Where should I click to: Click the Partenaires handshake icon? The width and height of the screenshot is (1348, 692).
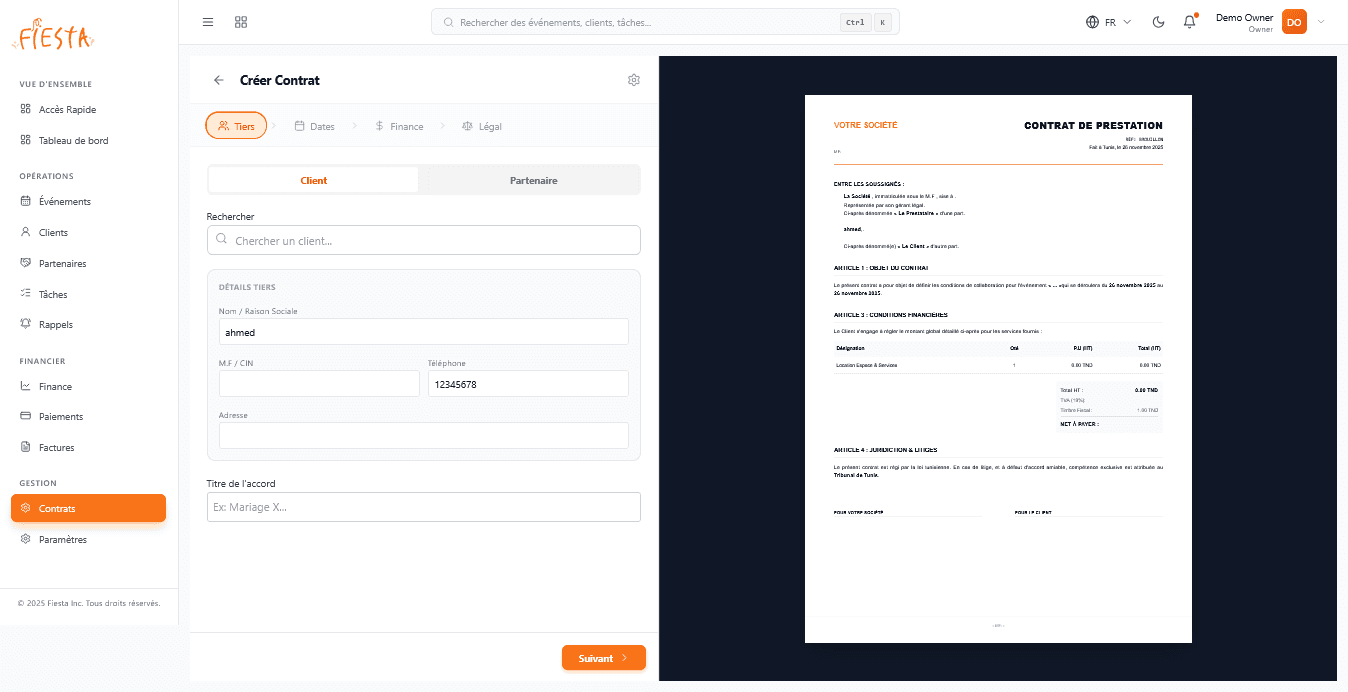pos(26,263)
